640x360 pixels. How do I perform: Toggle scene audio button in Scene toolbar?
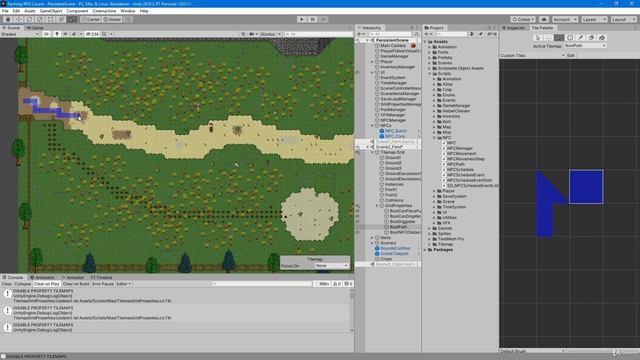(x=65, y=34)
